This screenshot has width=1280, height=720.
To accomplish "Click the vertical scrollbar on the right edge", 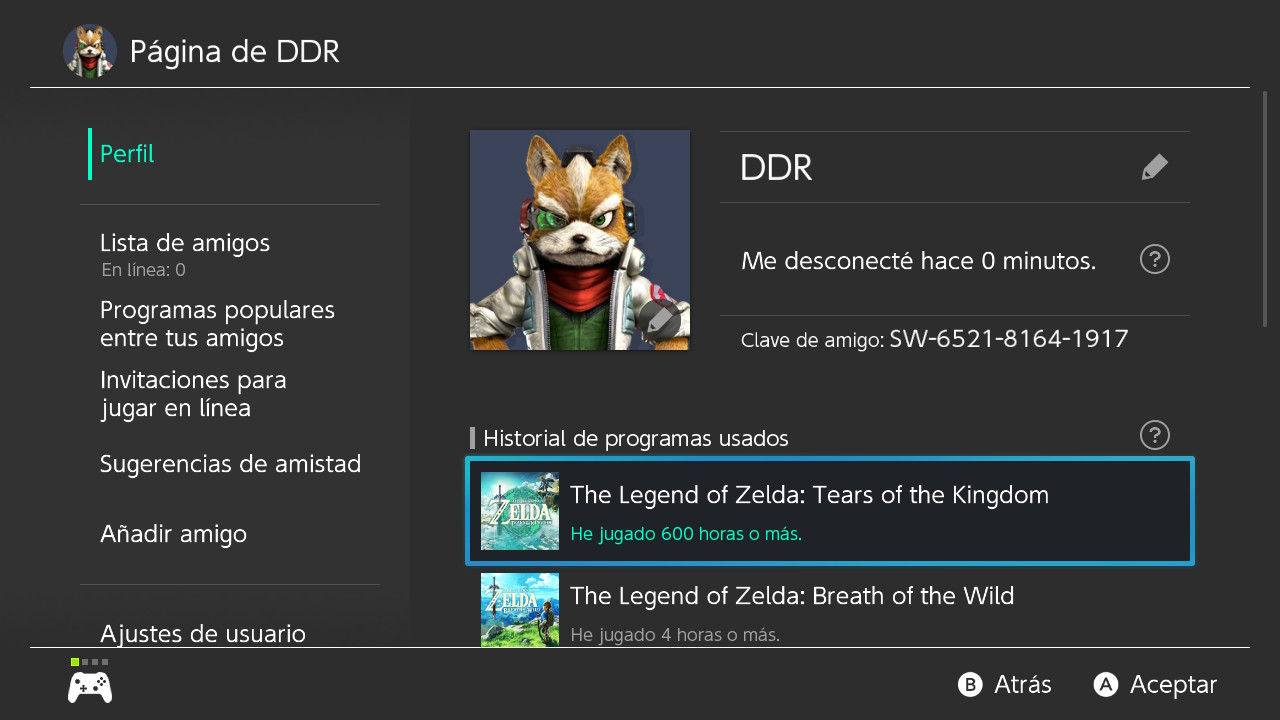I will (1265, 208).
